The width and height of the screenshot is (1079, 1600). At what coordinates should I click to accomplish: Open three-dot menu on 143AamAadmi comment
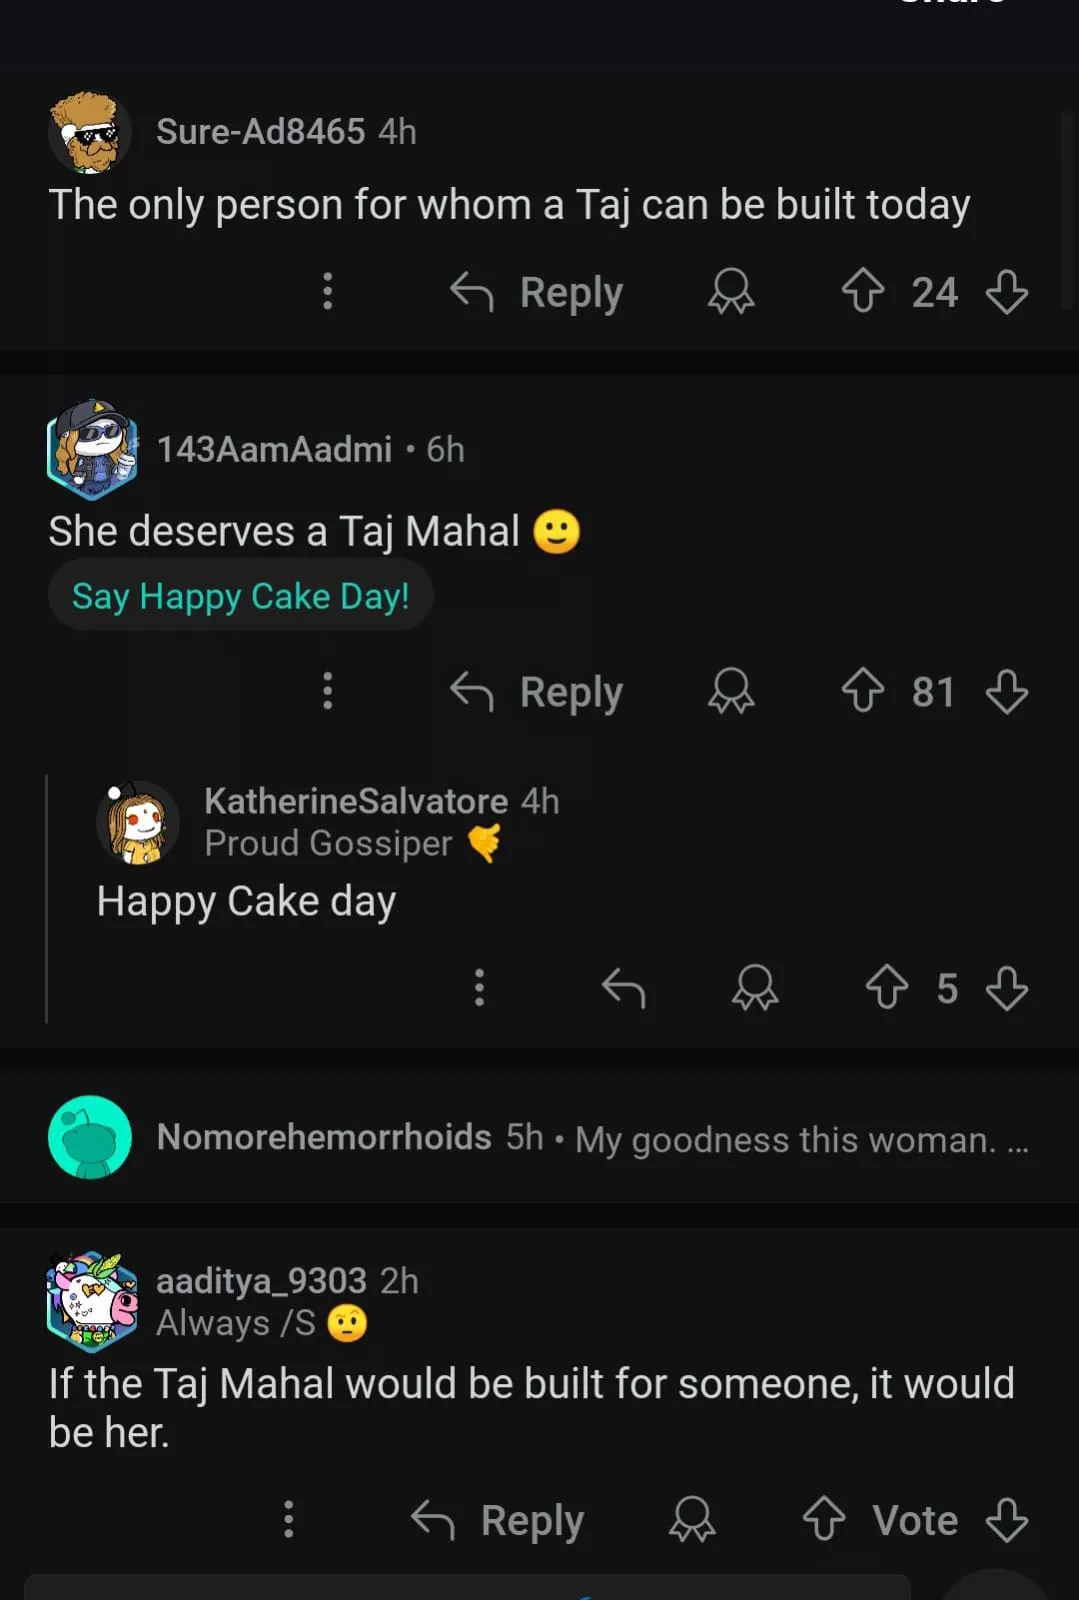click(327, 691)
